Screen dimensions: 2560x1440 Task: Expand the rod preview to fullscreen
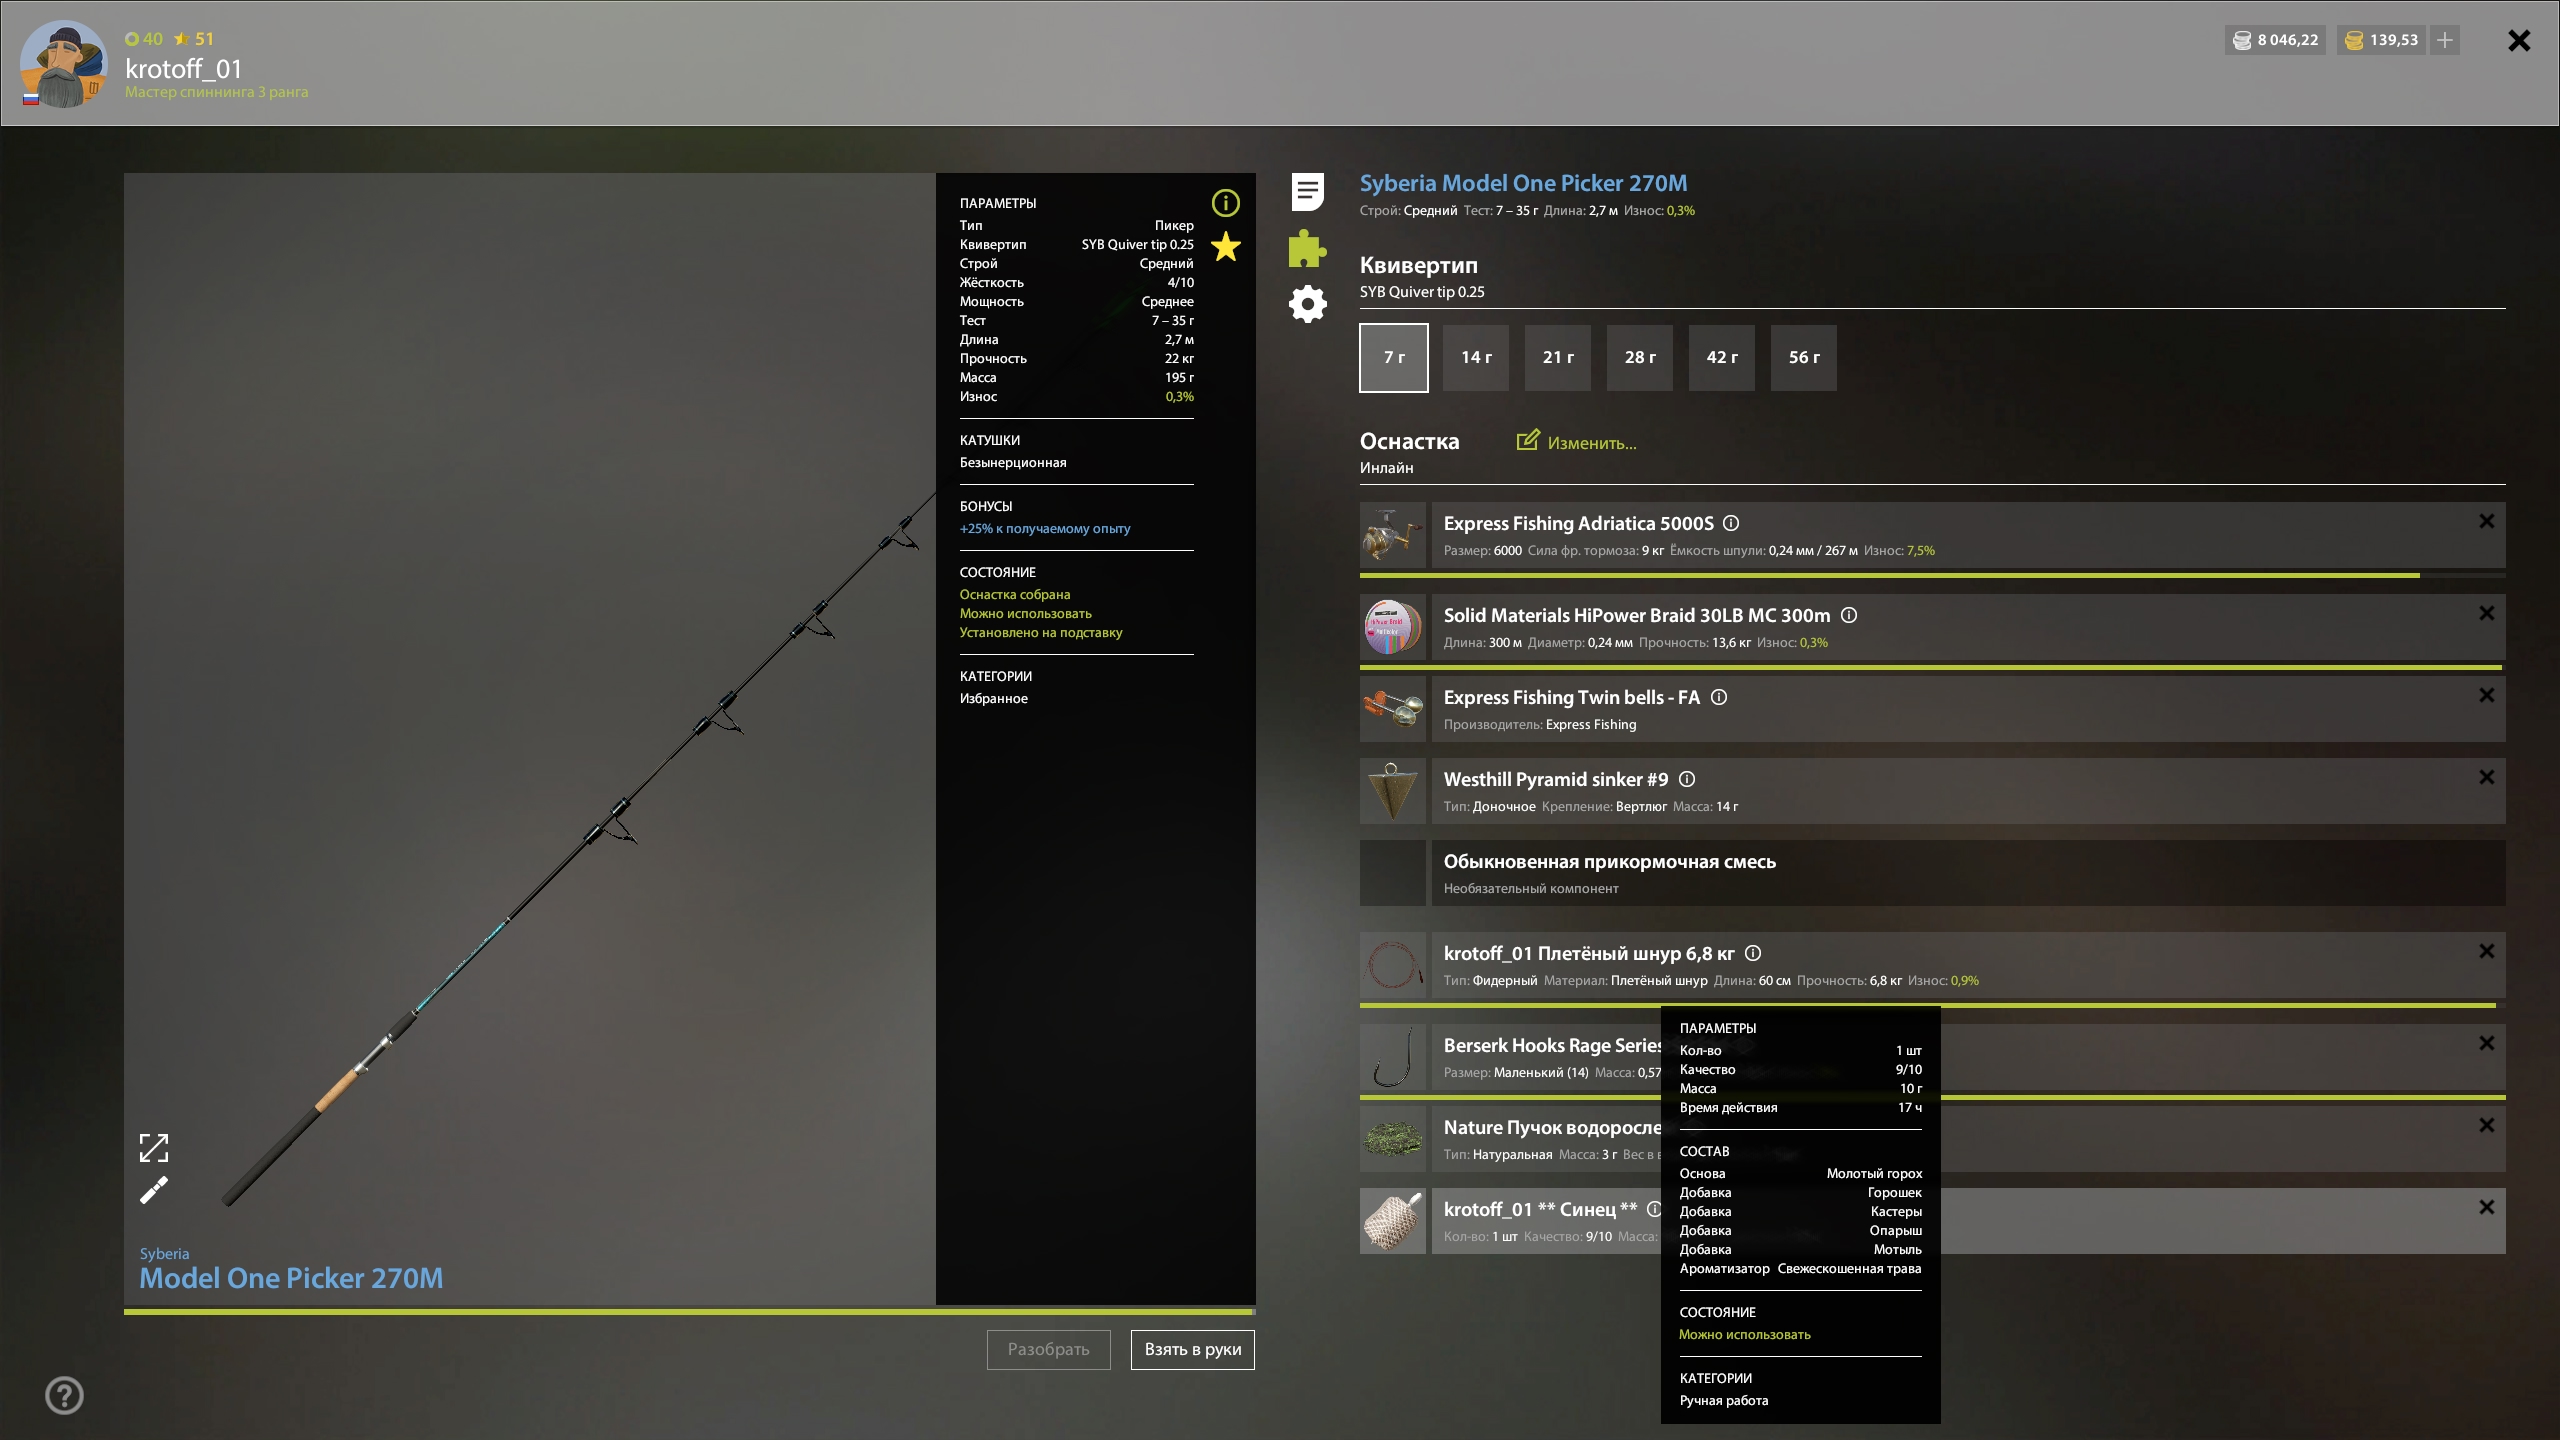(x=154, y=1148)
